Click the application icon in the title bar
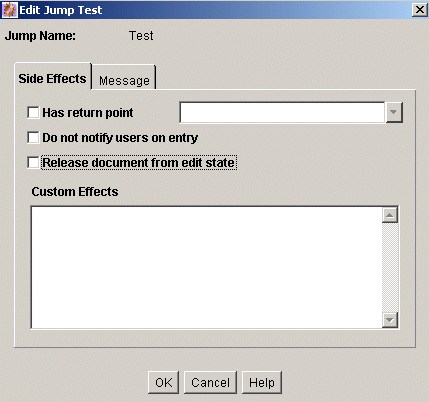Image resolution: width=429 pixels, height=402 pixels. (9, 10)
